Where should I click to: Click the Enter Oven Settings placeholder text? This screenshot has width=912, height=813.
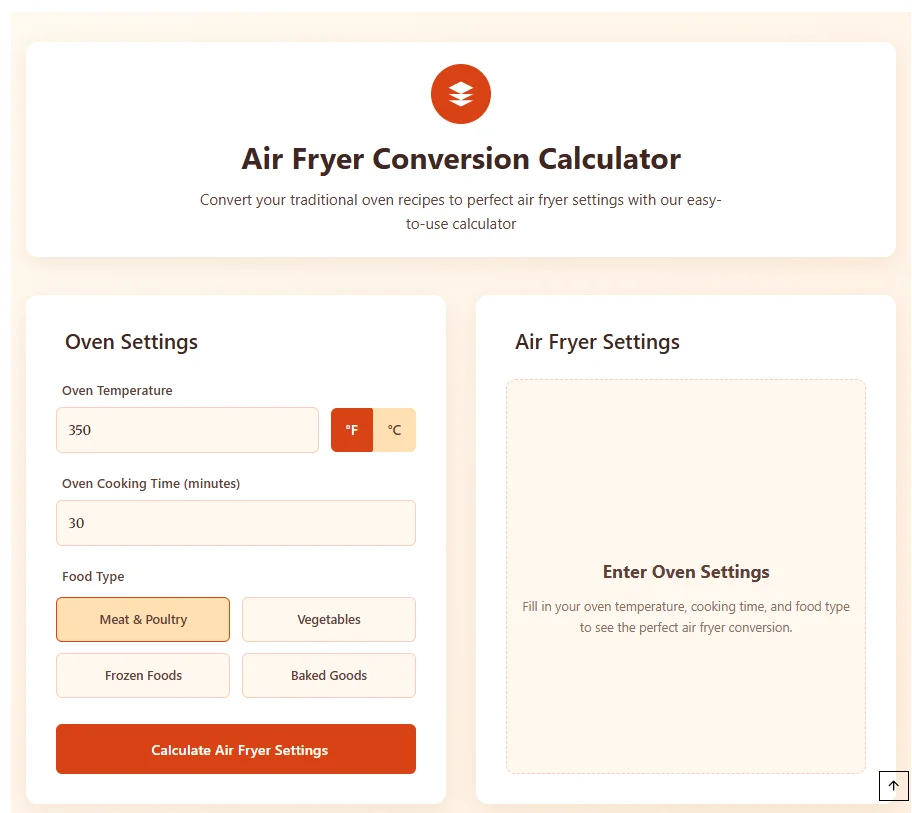click(x=686, y=571)
